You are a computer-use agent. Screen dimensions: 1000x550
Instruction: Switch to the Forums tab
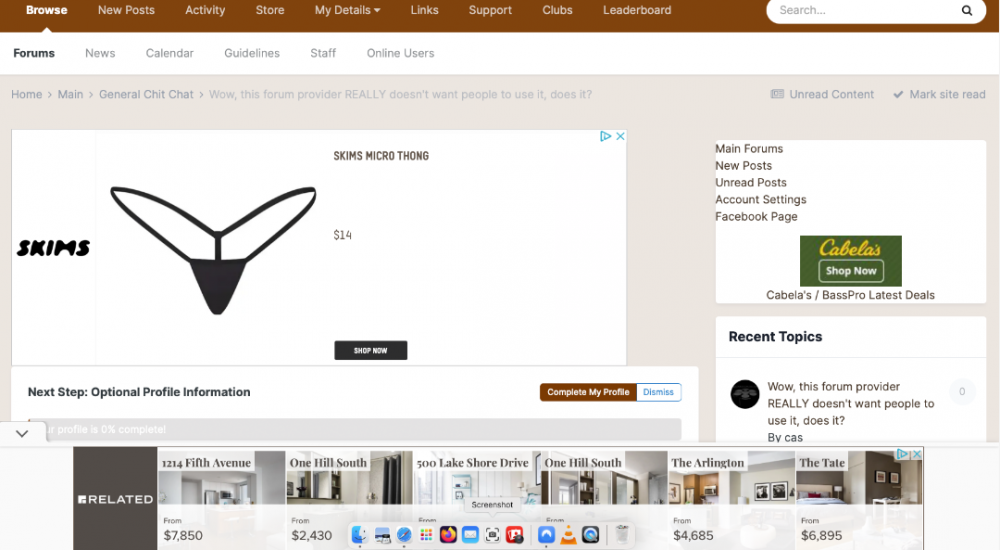[34, 53]
